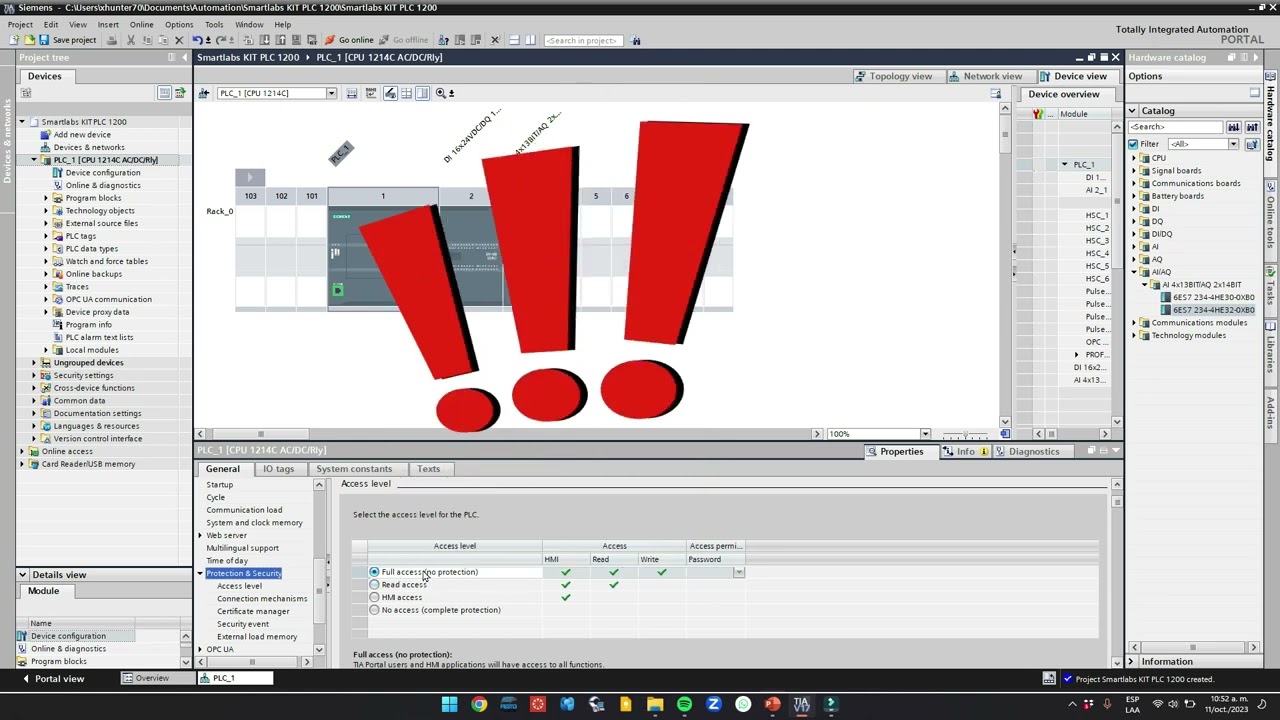Select the Read access radio button
The height and width of the screenshot is (720, 1280).
tap(374, 585)
